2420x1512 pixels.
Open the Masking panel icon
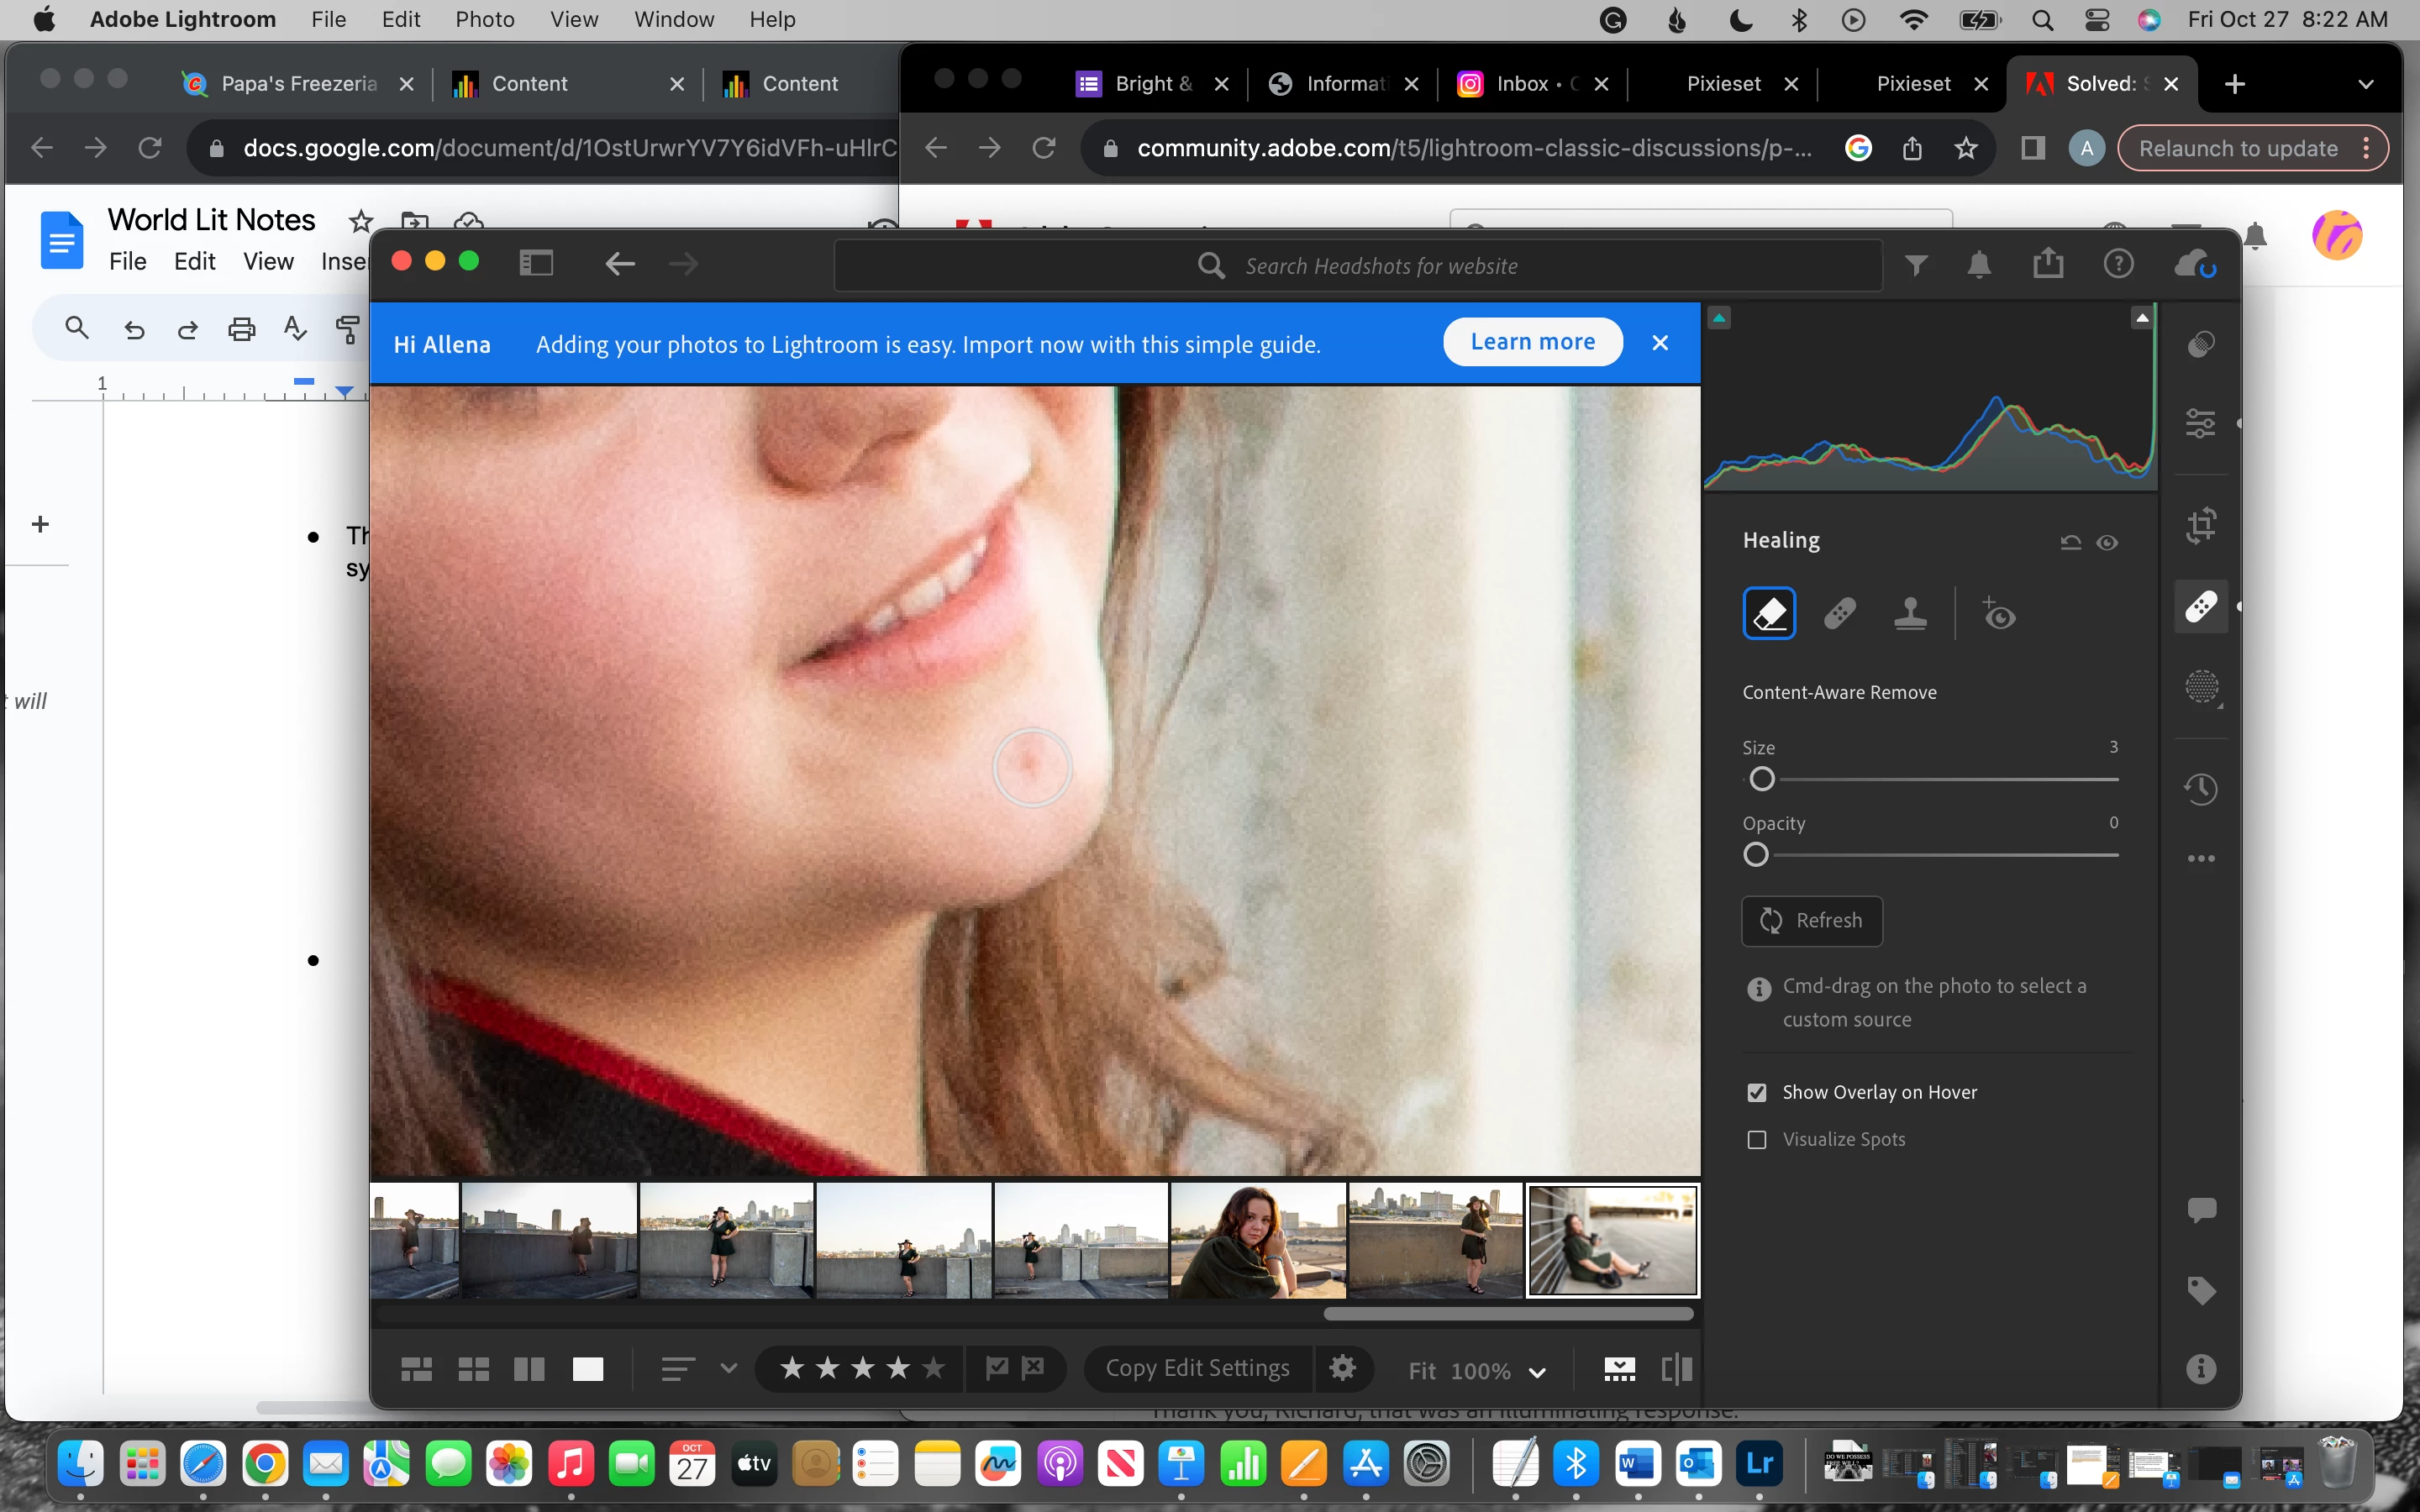pyautogui.click(x=2201, y=687)
